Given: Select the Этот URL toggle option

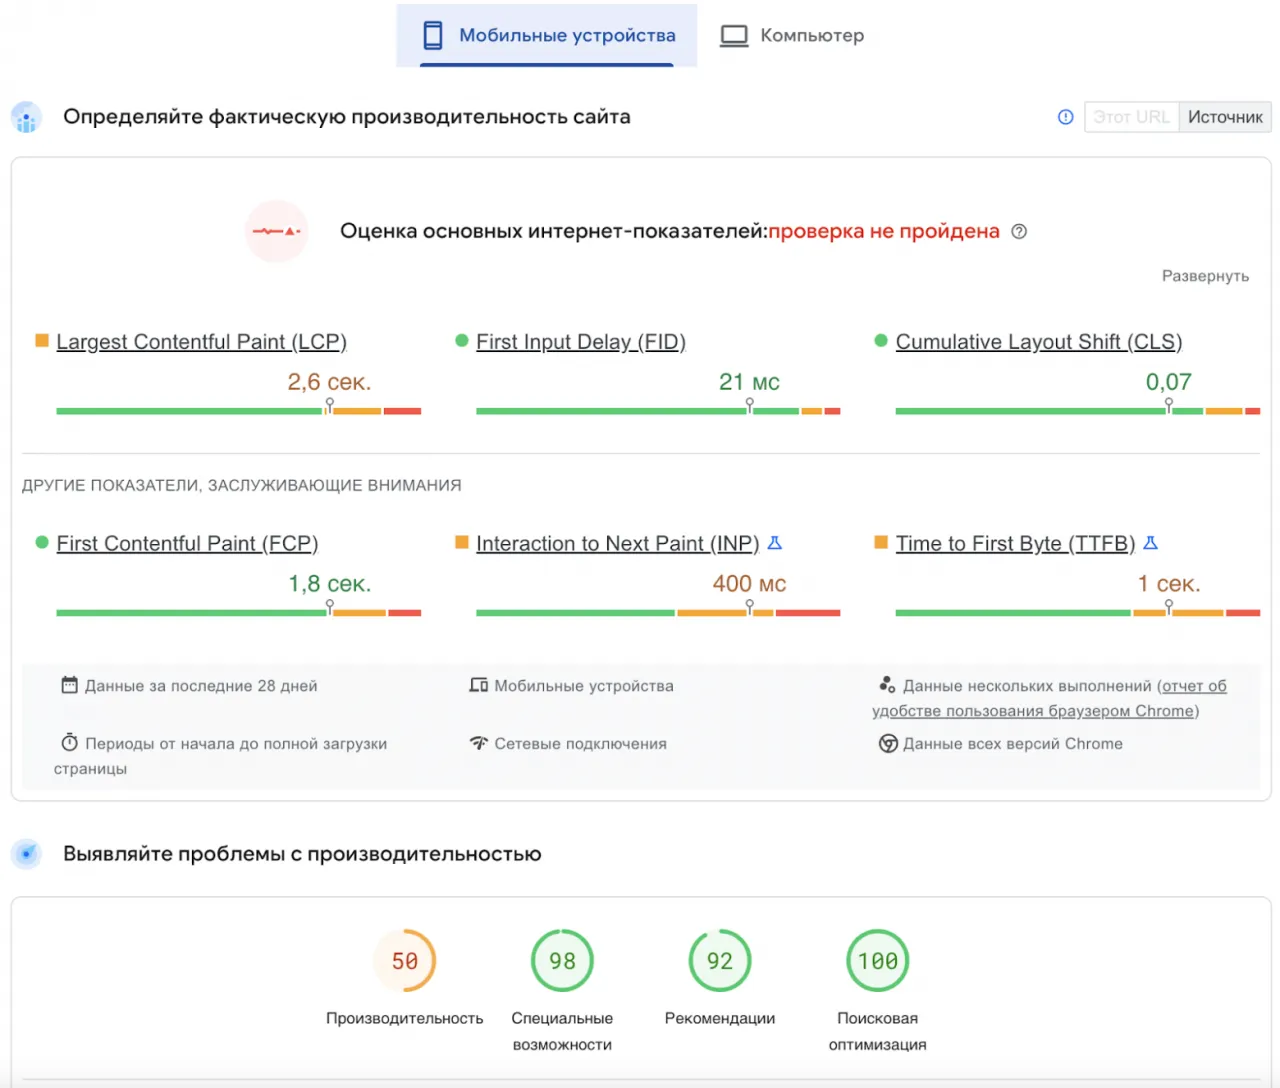Looking at the screenshot, I should click(1131, 117).
